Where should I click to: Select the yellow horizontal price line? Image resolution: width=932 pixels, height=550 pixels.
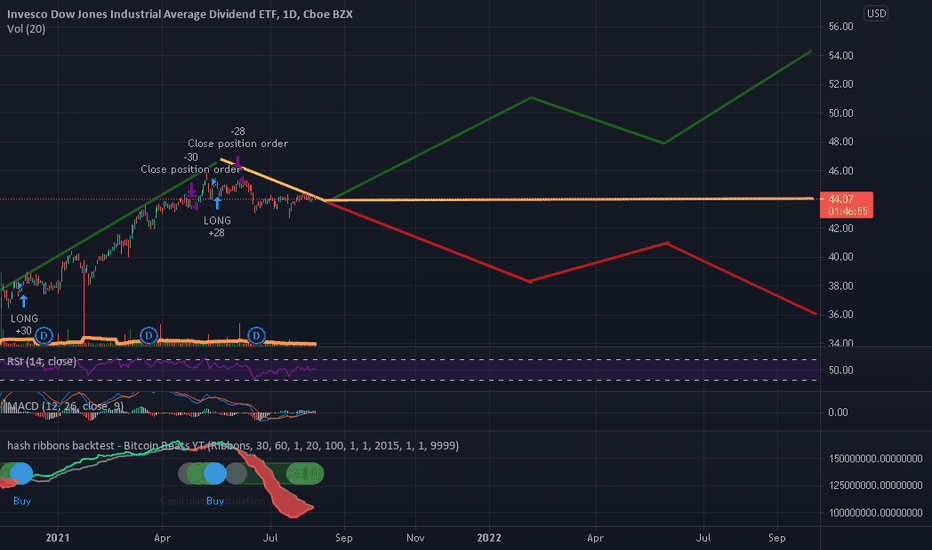(x=569, y=199)
